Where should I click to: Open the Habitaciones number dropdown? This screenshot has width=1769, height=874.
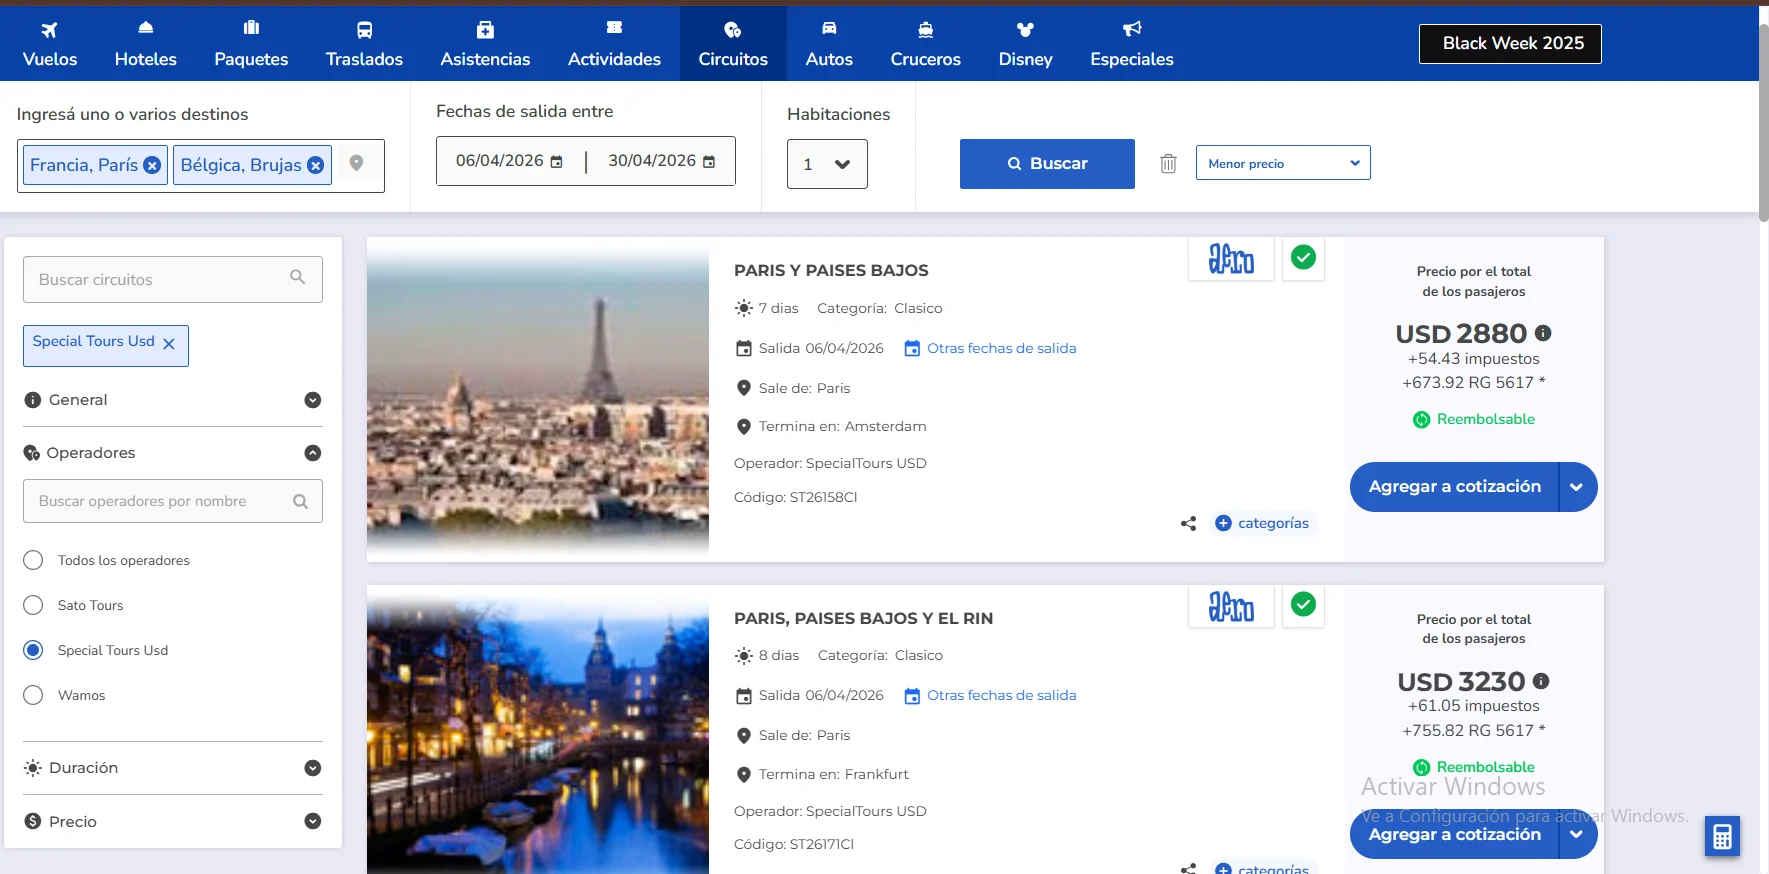[x=826, y=165]
